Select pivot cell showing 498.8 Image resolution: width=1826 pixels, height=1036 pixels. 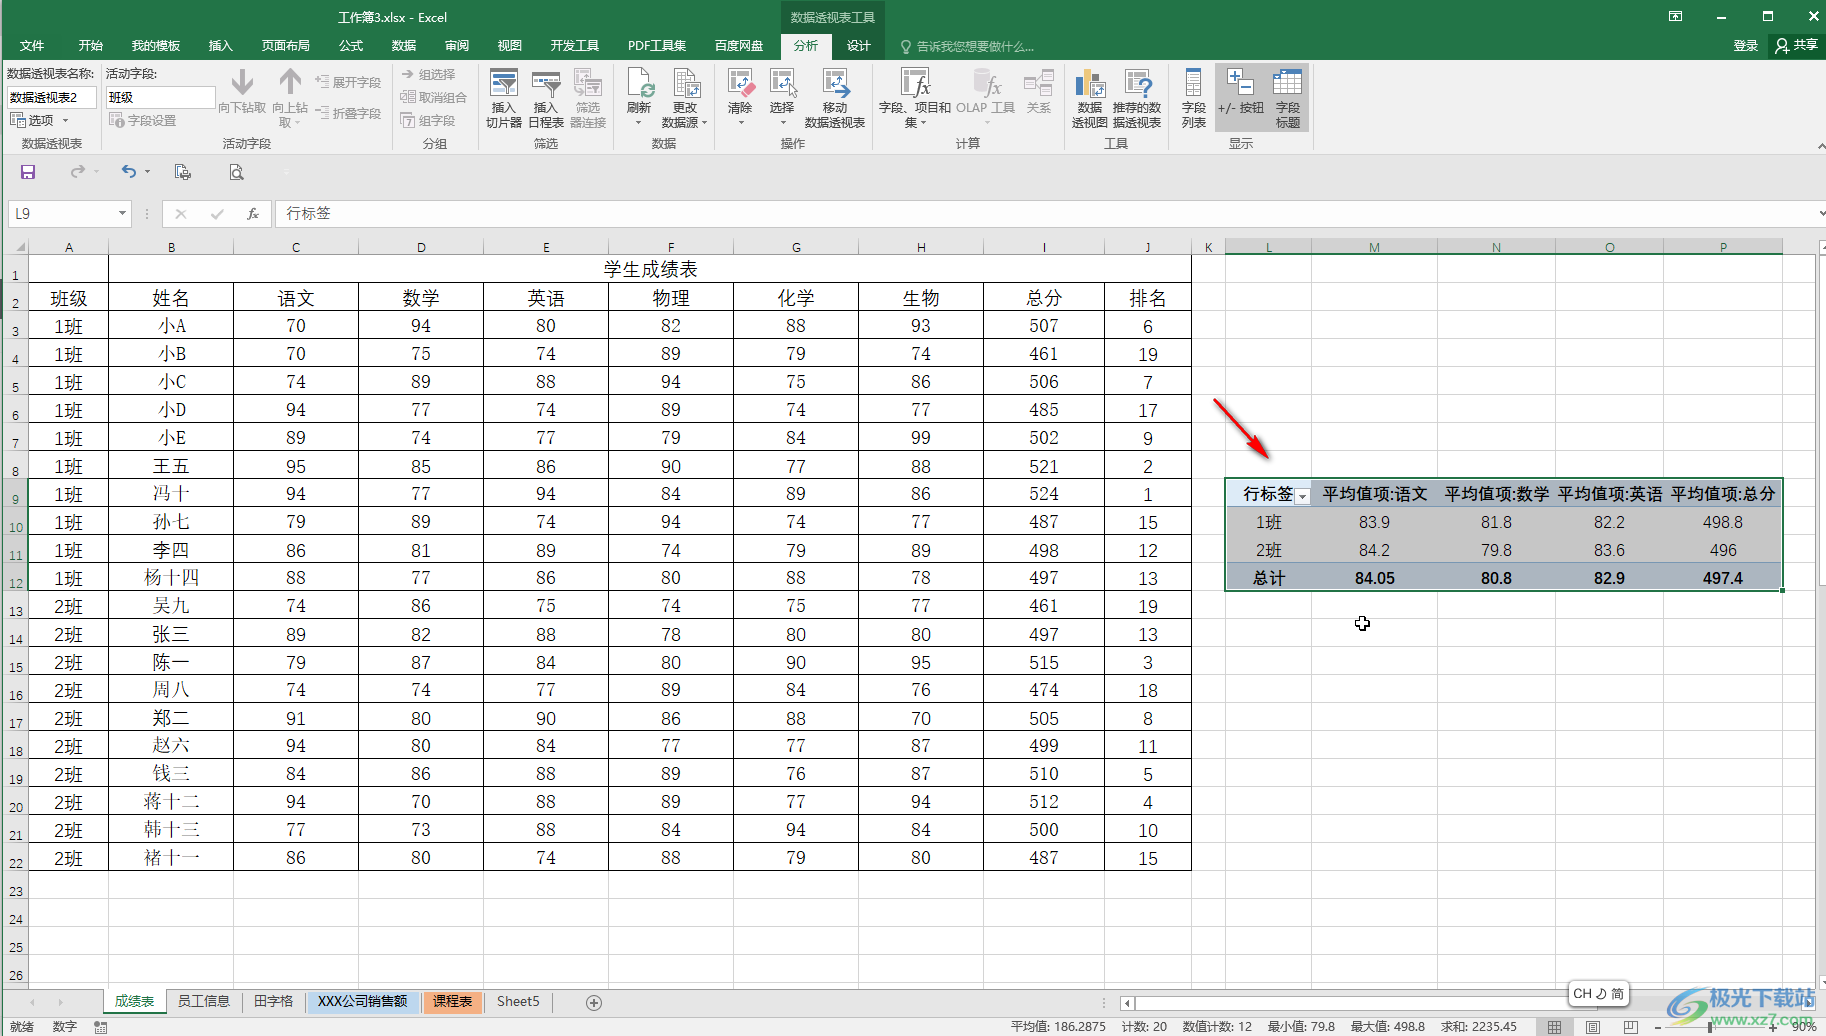coord(1722,522)
